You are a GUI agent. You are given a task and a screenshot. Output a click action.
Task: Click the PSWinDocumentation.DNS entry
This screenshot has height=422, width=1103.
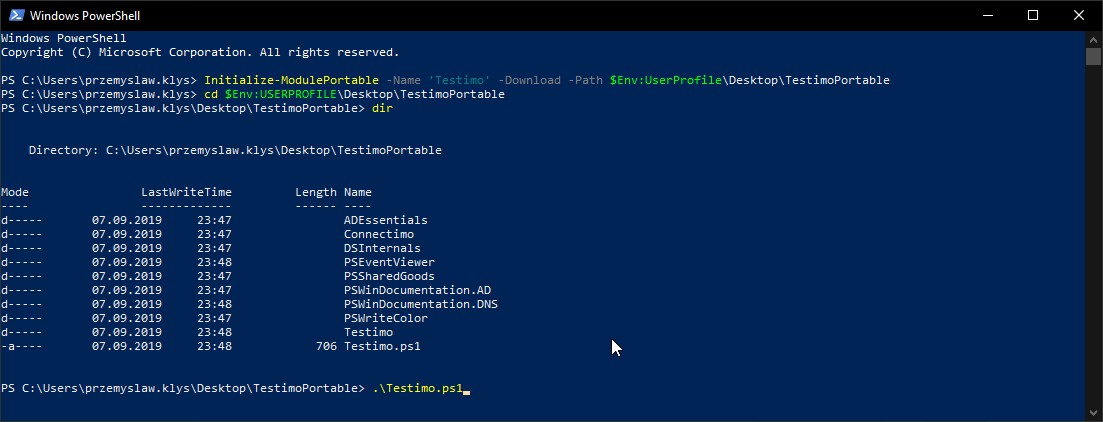[420, 304]
